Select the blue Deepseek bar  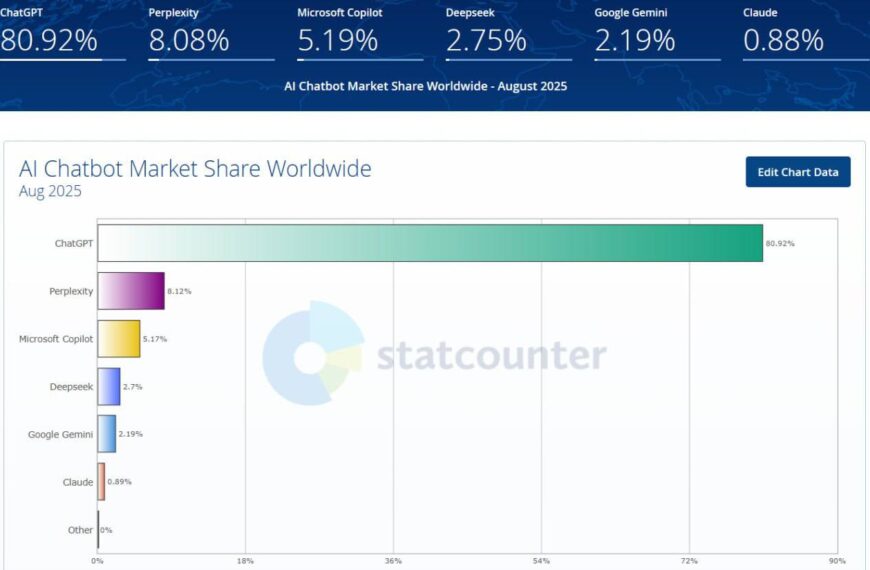109,386
